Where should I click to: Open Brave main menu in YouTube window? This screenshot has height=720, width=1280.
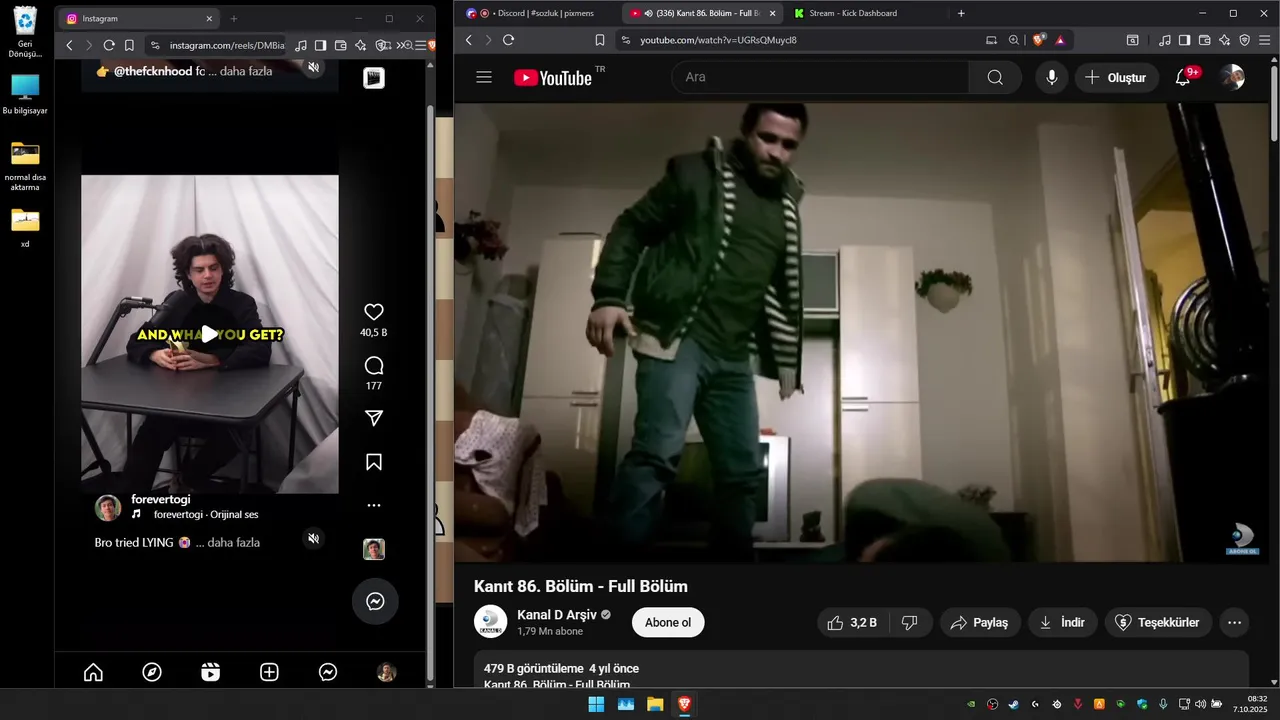[1264, 40]
